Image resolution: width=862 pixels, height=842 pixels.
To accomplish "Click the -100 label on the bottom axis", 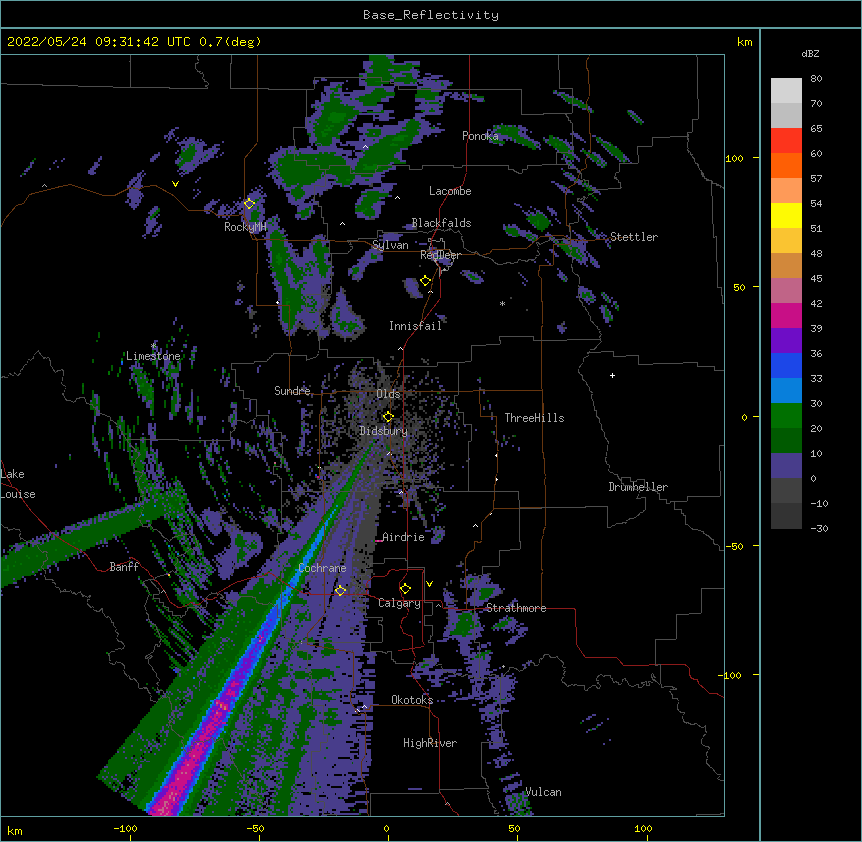I will coord(125,828).
